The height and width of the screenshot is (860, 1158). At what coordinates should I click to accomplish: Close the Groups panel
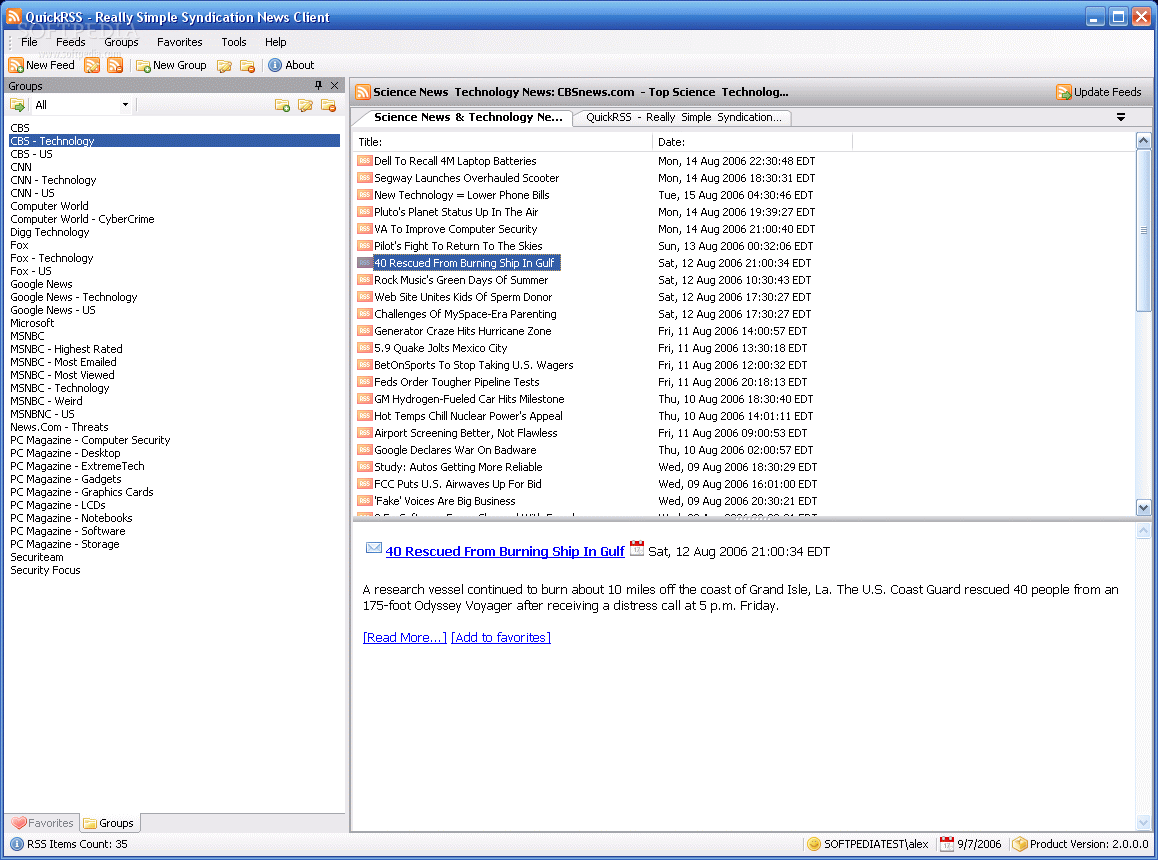(x=335, y=86)
